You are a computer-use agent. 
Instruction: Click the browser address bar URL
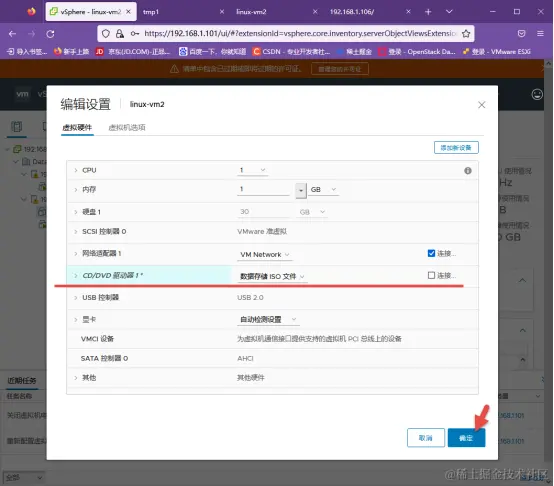(300, 34)
